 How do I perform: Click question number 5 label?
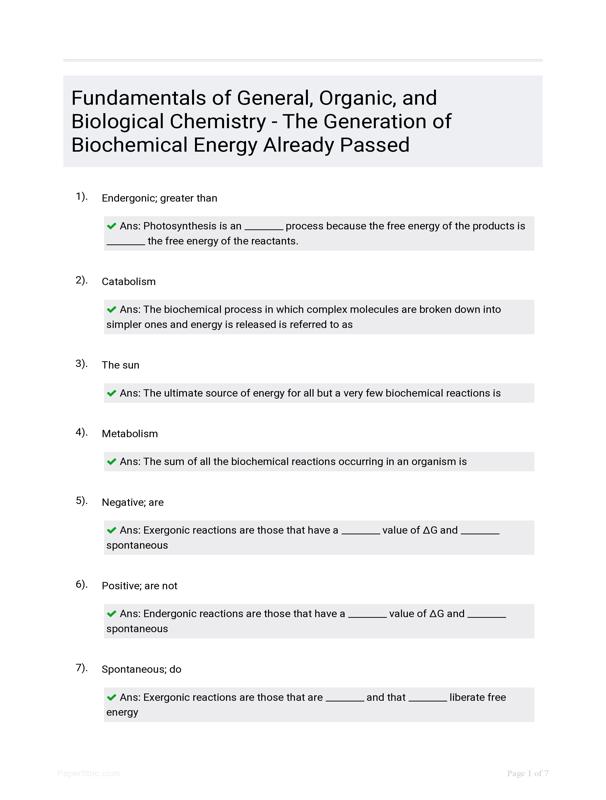82,501
